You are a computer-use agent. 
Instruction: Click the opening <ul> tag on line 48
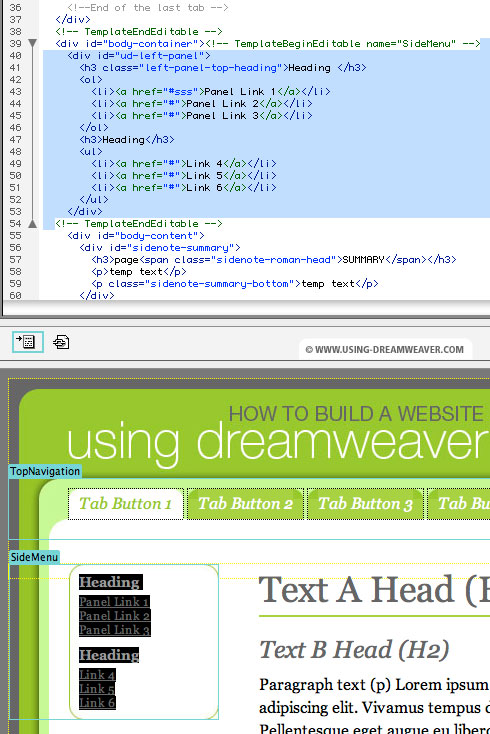(x=91, y=152)
